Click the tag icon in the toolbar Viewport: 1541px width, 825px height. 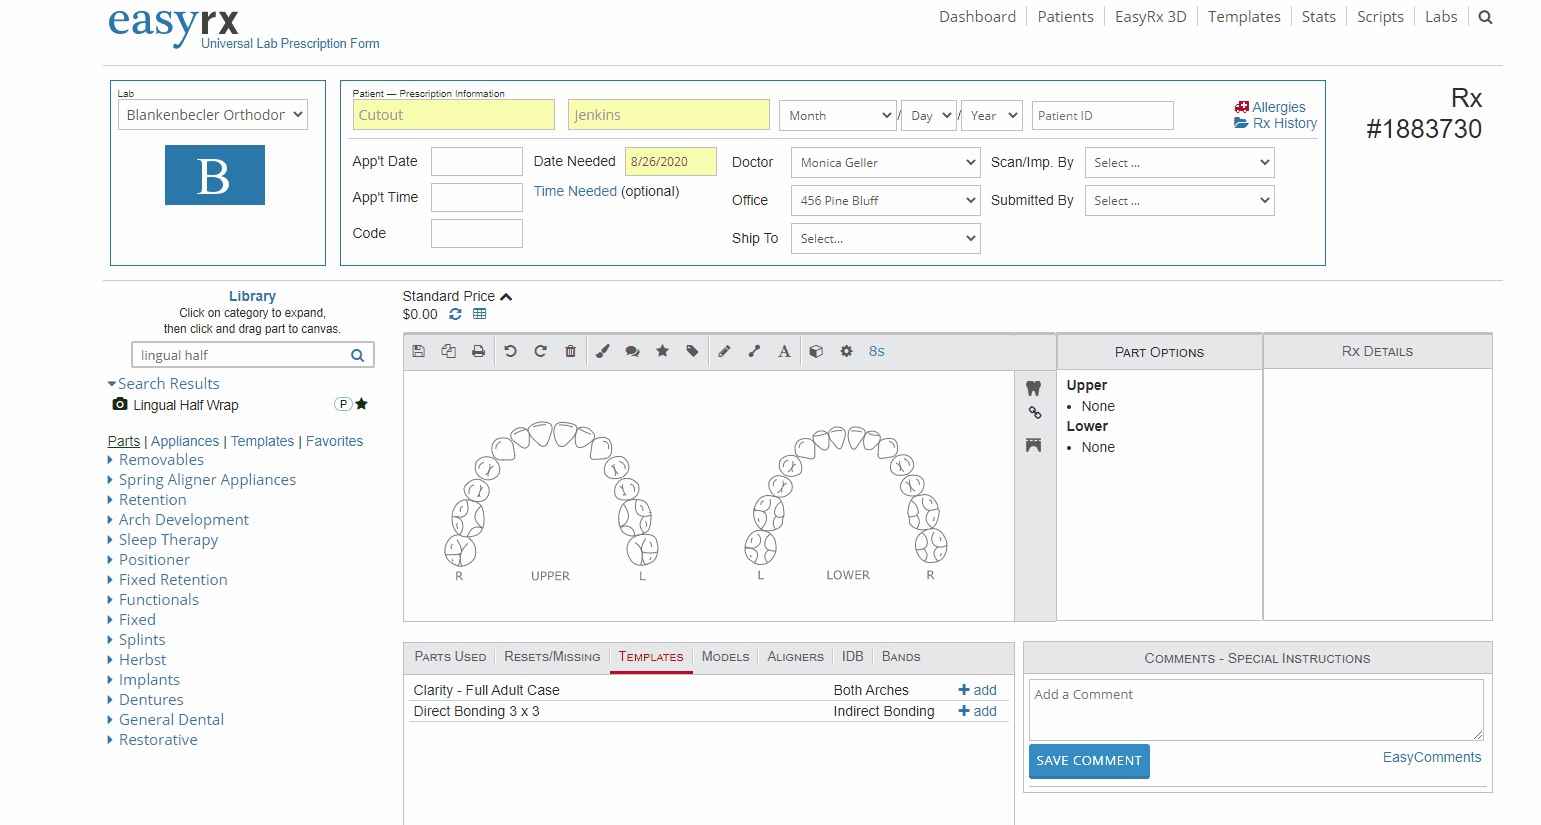[x=692, y=351]
